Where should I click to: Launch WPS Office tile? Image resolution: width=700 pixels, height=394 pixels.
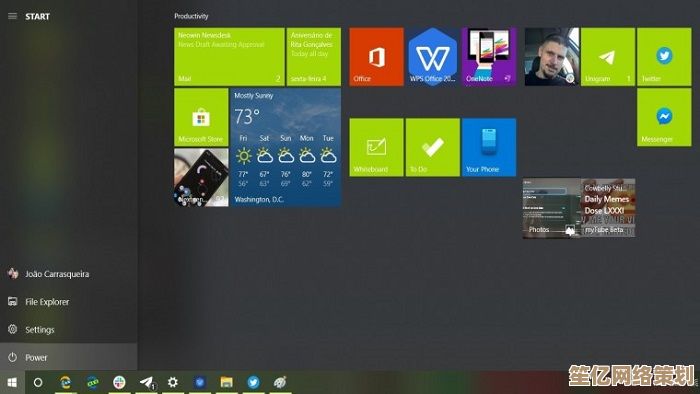[x=433, y=57]
